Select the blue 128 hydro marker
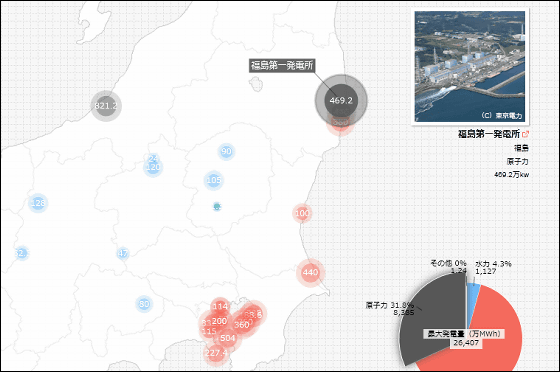 point(38,203)
